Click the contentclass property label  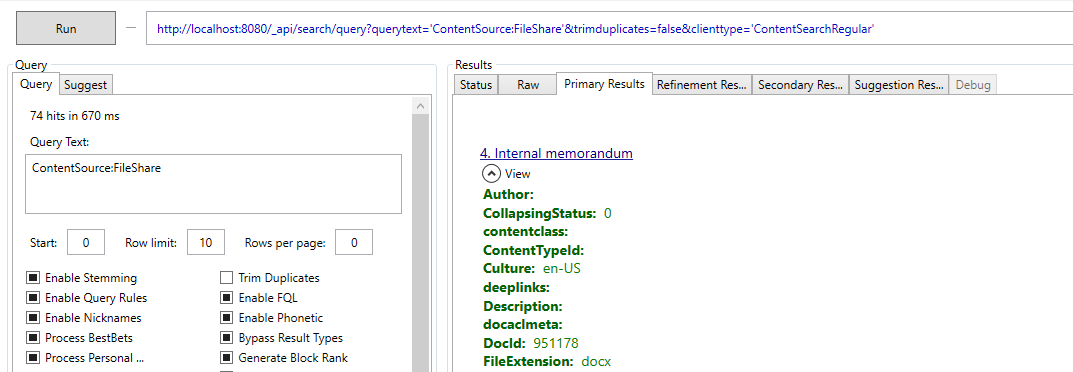(x=526, y=232)
